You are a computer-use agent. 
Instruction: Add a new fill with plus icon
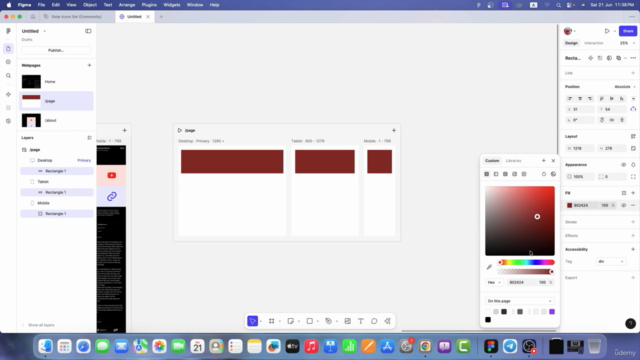coord(633,193)
